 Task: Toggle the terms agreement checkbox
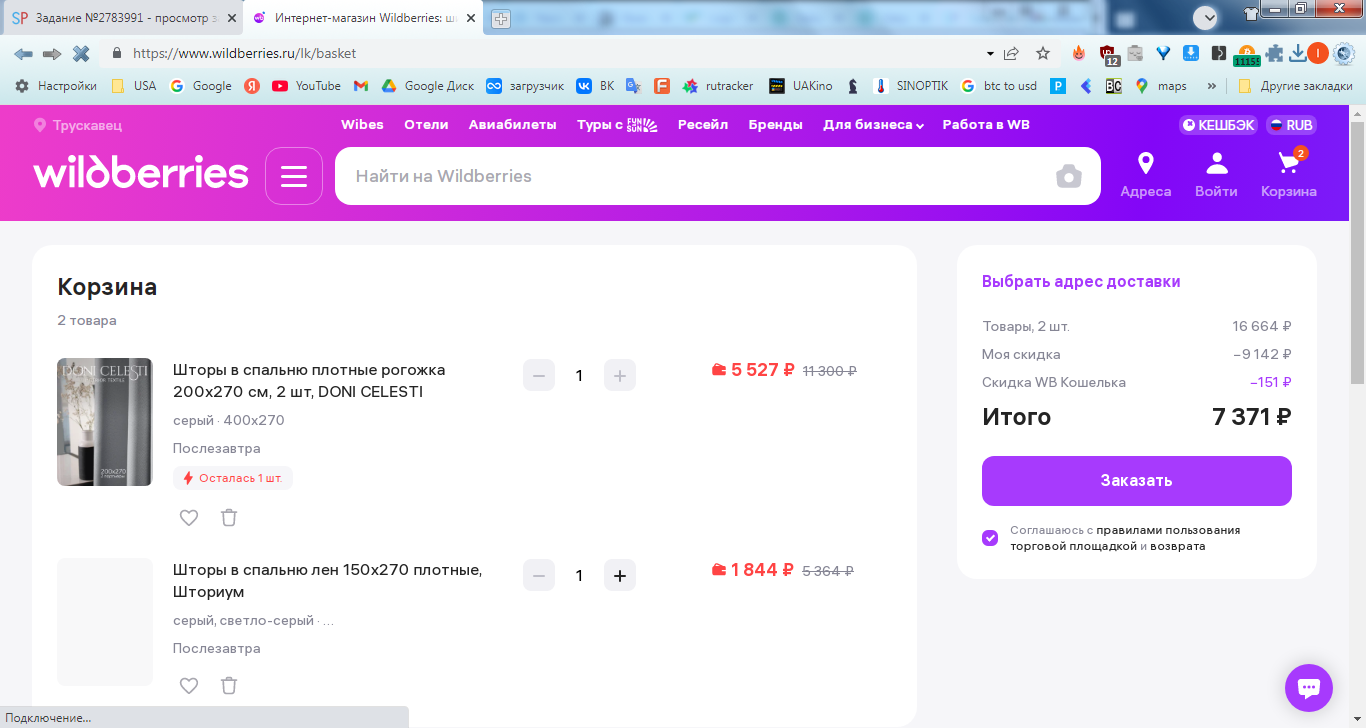pyautogui.click(x=990, y=538)
